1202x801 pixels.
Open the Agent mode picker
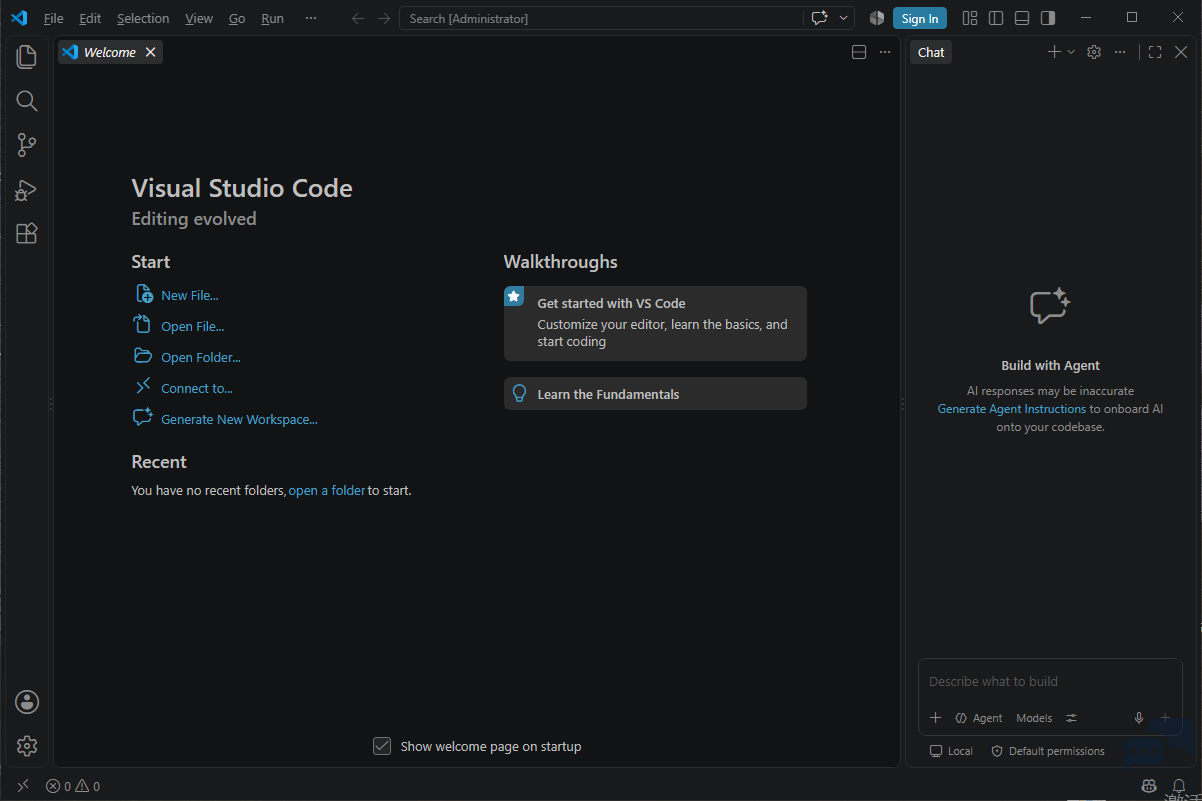979,718
